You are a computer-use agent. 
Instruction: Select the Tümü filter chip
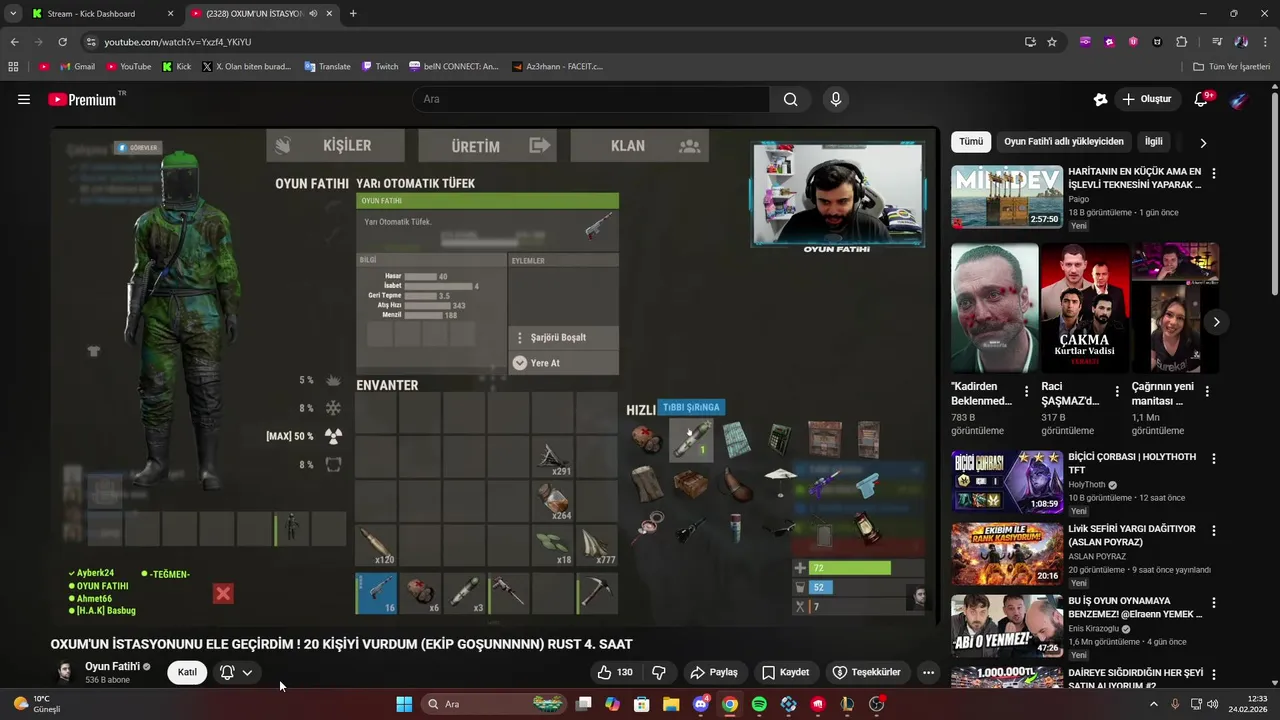coord(971,142)
